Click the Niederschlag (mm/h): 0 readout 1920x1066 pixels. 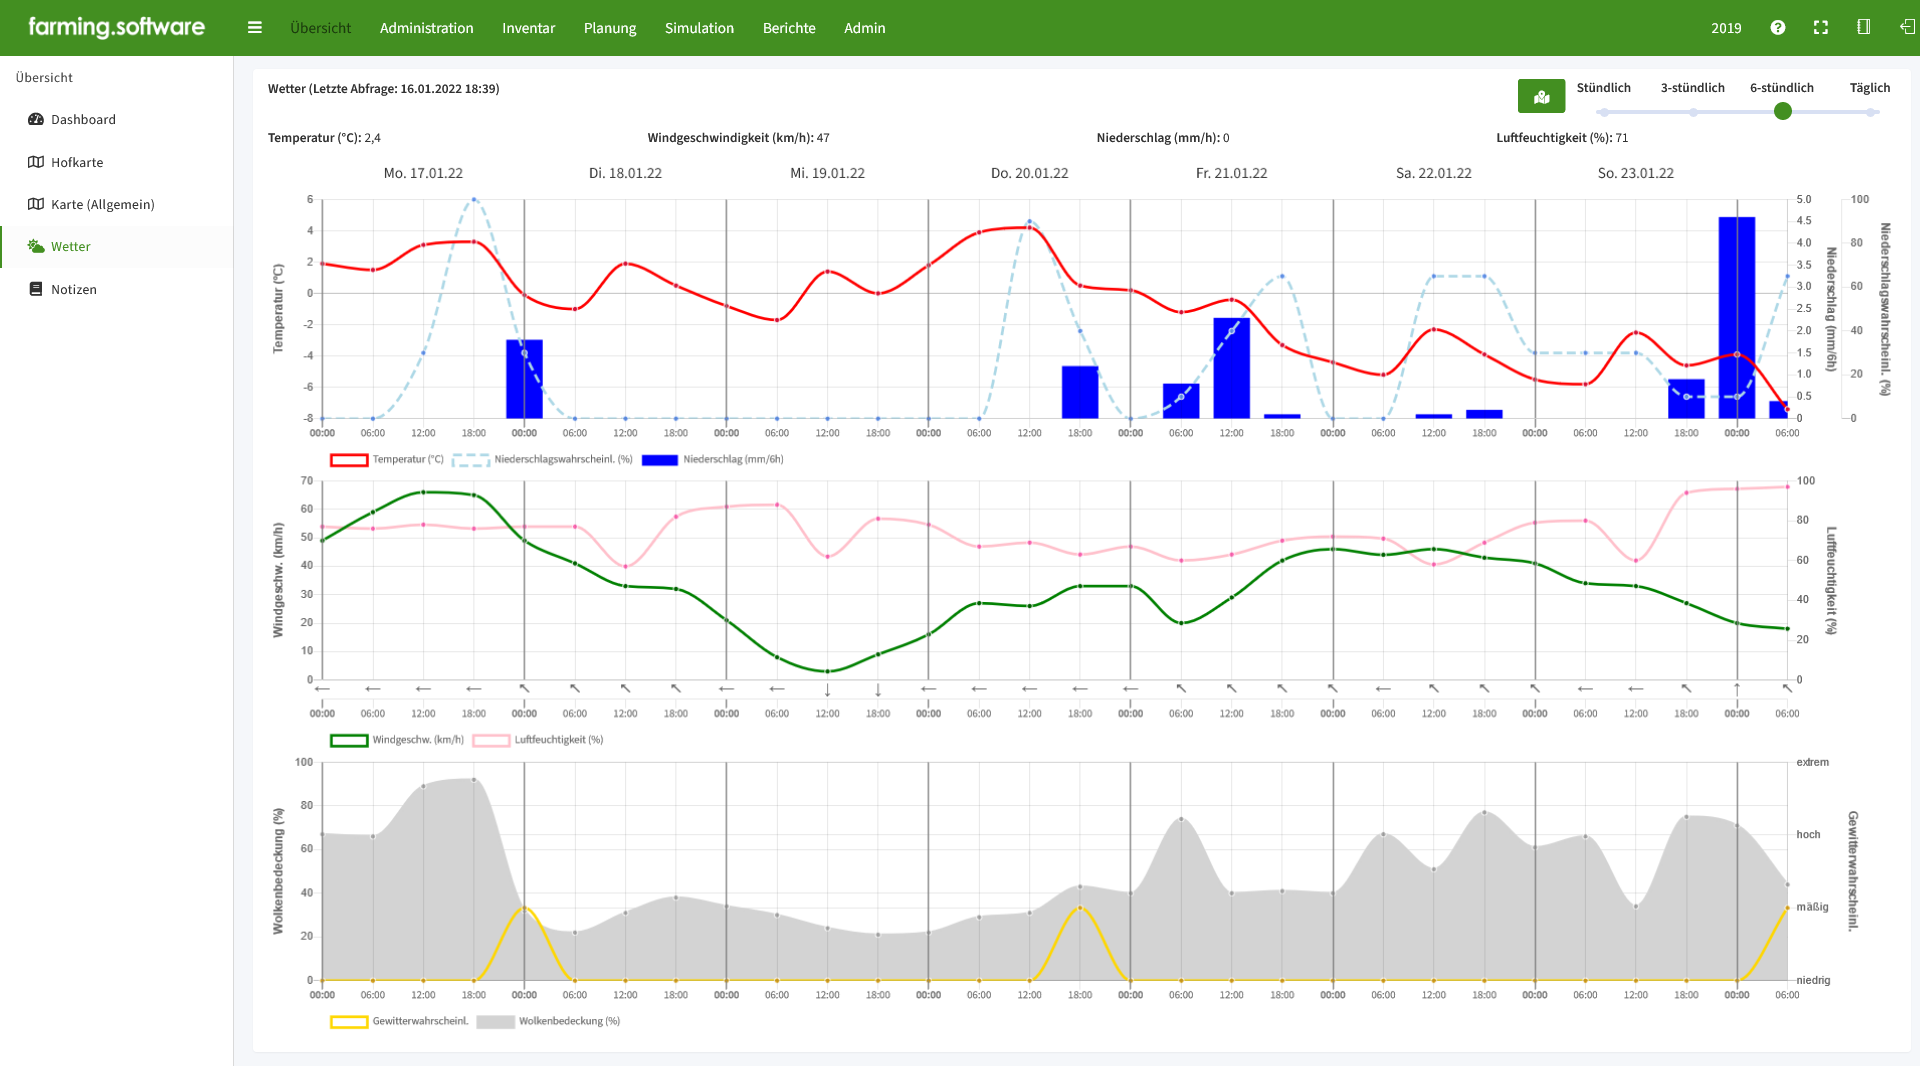[x=1163, y=138]
